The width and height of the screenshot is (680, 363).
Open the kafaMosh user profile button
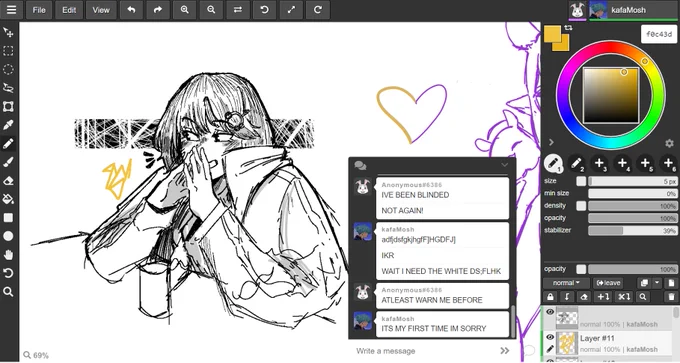click(633, 10)
